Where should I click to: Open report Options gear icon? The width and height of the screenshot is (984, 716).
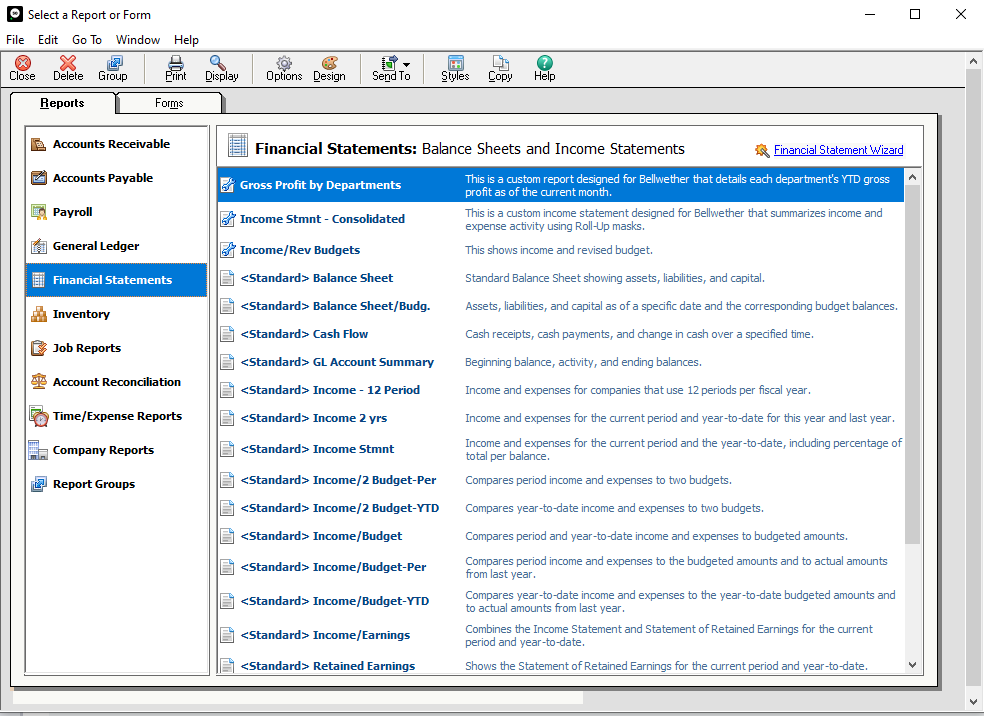click(284, 64)
